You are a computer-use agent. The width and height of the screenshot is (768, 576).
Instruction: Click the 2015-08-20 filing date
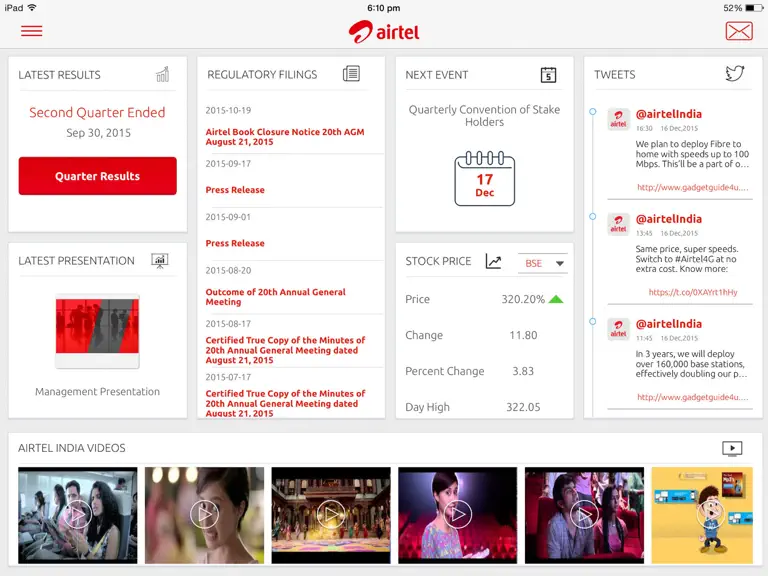[228, 270]
